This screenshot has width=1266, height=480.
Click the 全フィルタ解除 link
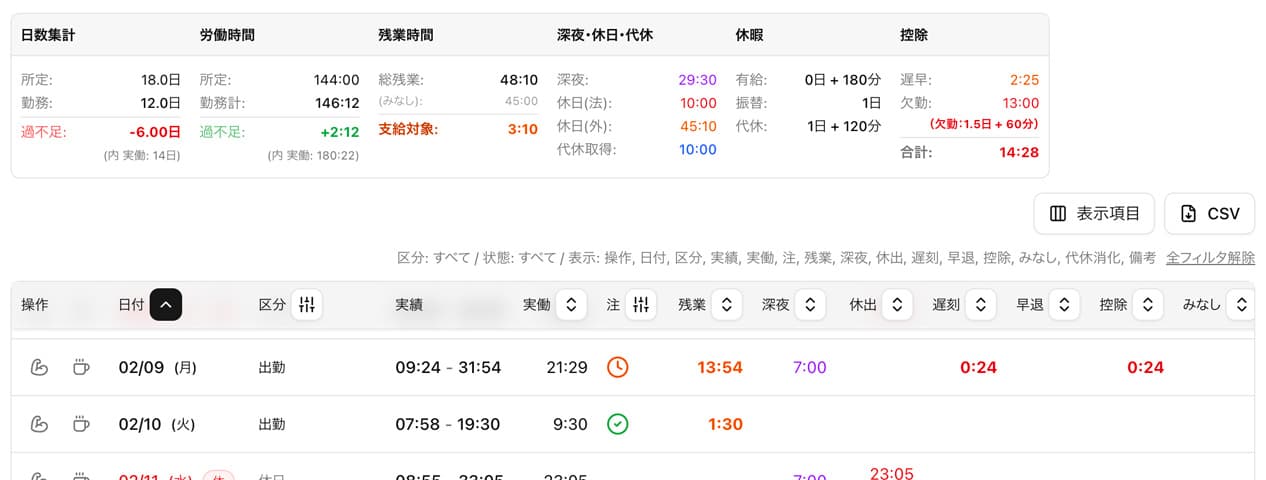click(x=1210, y=257)
